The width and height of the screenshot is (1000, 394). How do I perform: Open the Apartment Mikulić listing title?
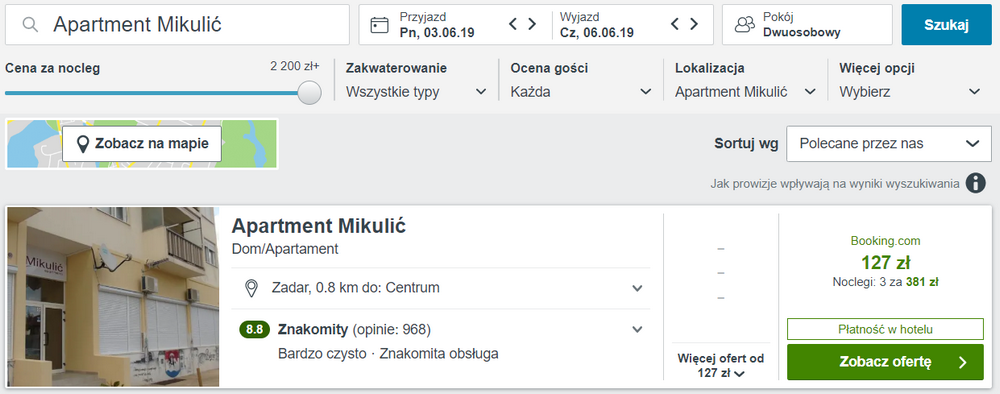318,226
